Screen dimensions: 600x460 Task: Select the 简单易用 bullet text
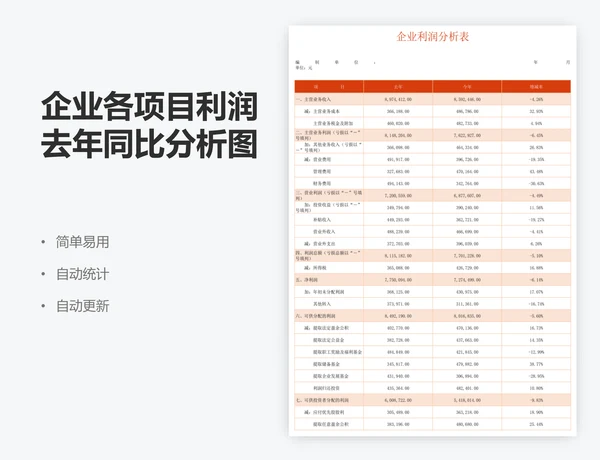click(x=83, y=242)
